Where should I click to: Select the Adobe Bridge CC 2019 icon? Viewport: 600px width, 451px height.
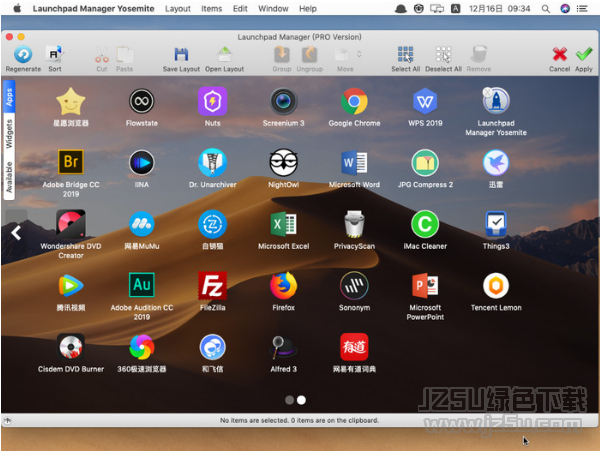(71, 162)
